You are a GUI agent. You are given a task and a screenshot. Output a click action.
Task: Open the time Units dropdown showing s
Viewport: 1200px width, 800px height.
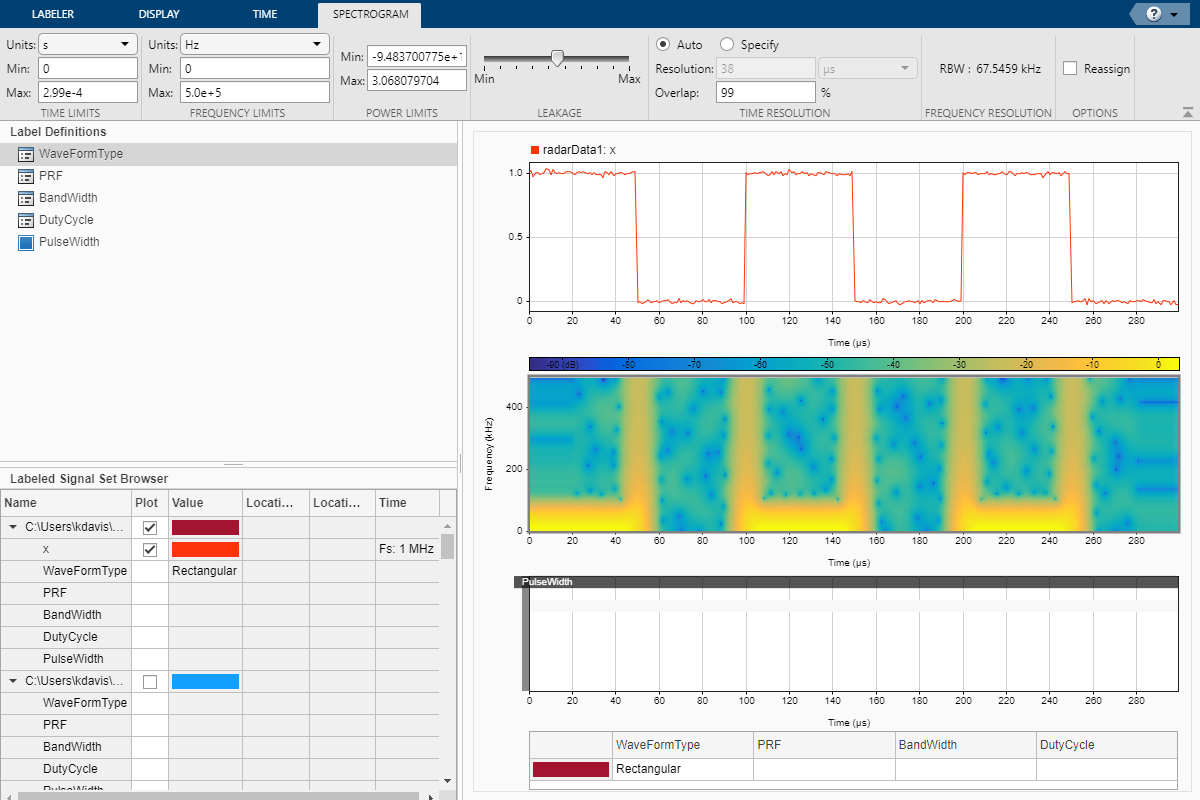[x=87, y=45]
